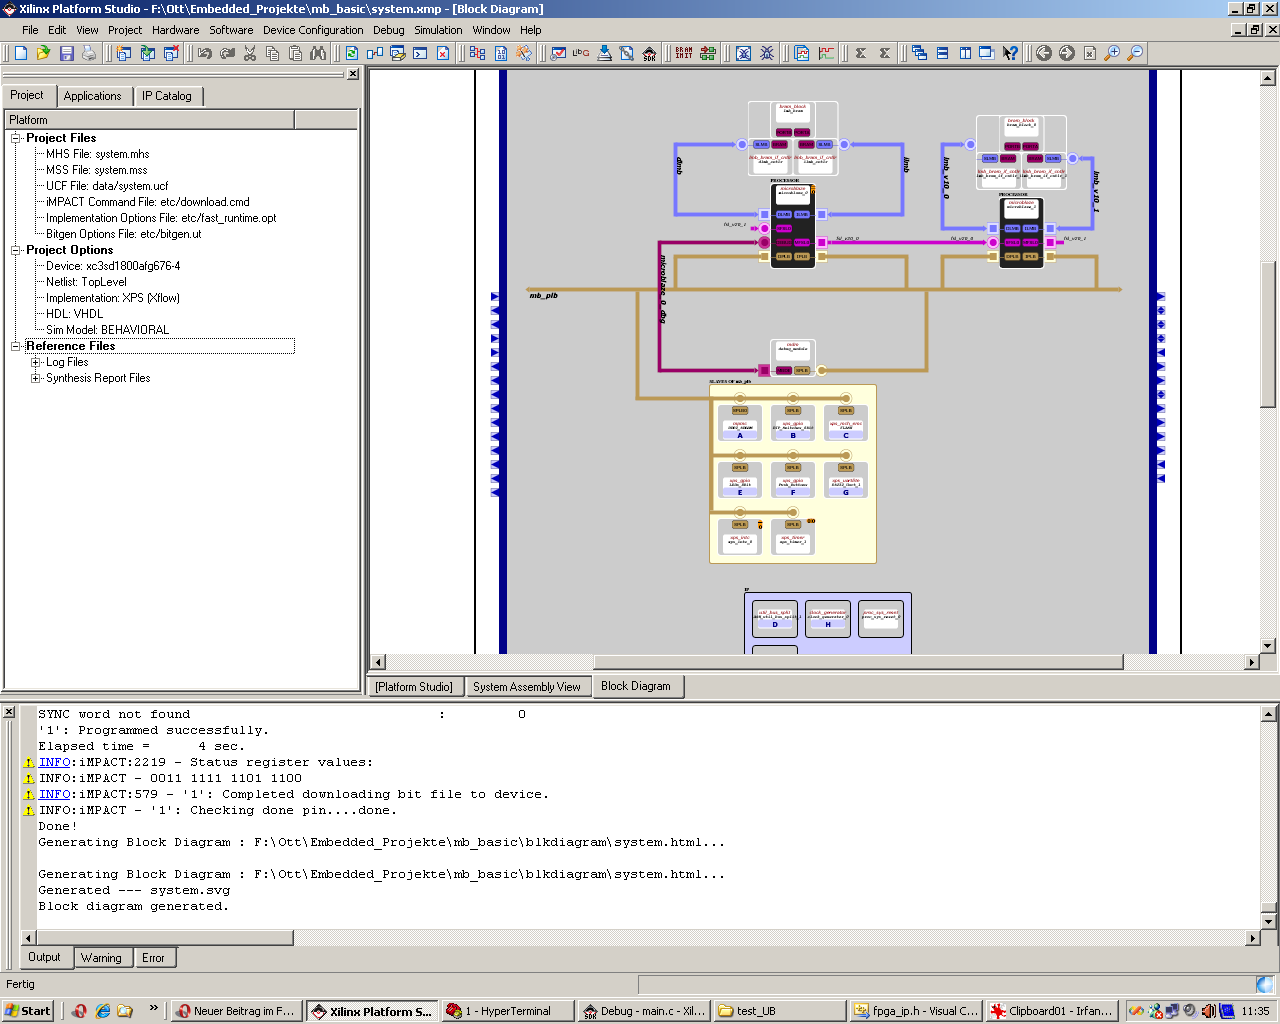Close the console panel with X button
The height and width of the screenshot is (1024, 1280).
point(9,712)
